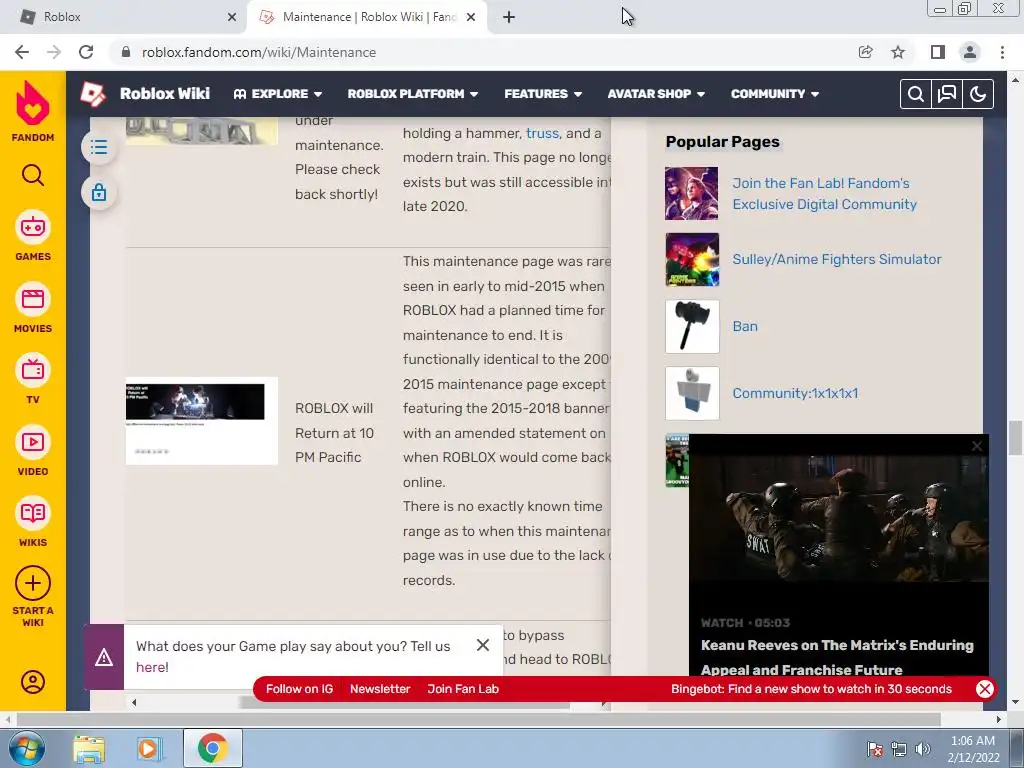The height and width of the screenshot is (768, 1024).
Task: Open the user profile icon in Fandom sidebar
Action: pyautogui.click(x=33, y=682)
